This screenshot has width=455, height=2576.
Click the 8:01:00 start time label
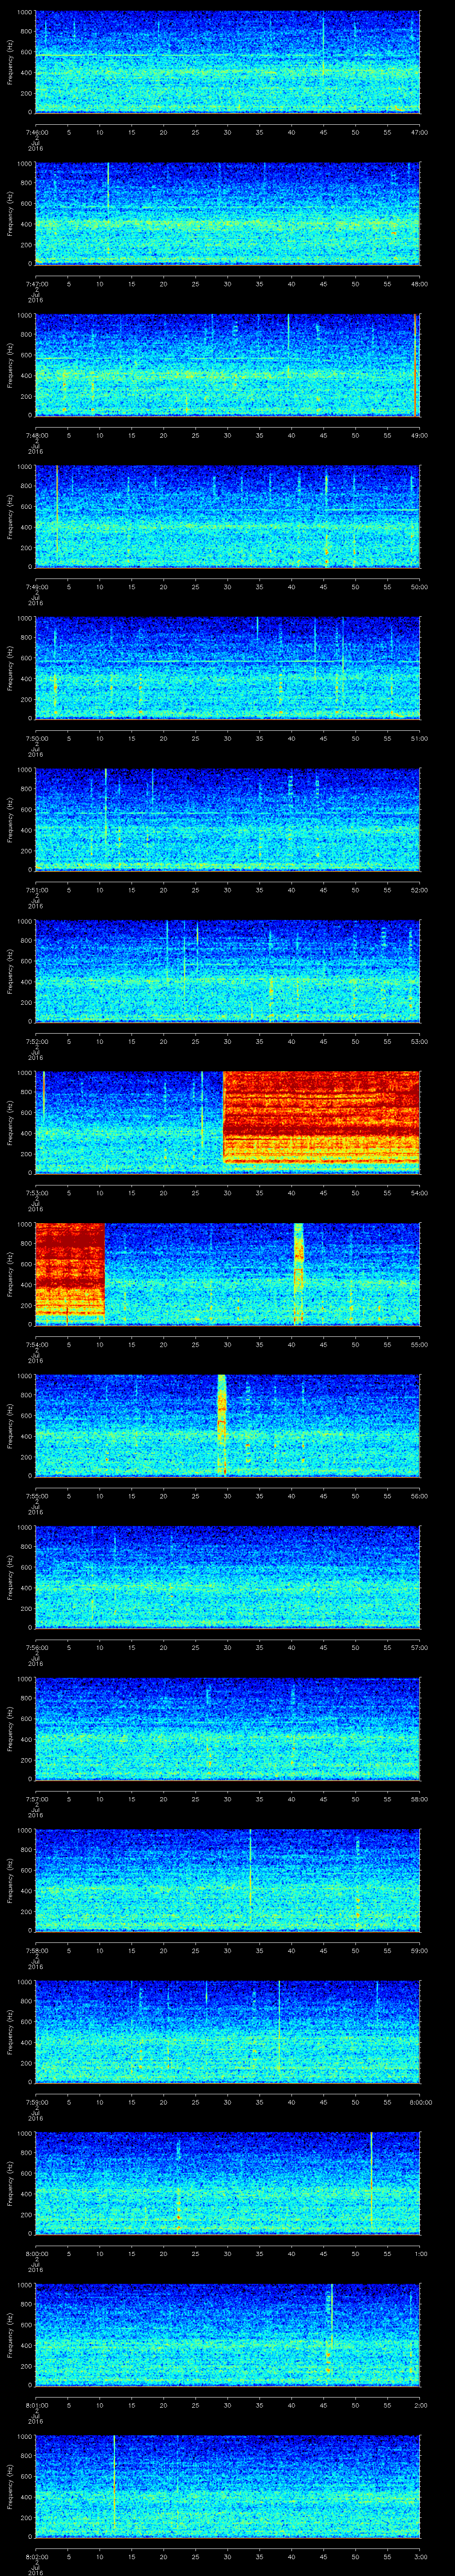[x=36, y=2405]
